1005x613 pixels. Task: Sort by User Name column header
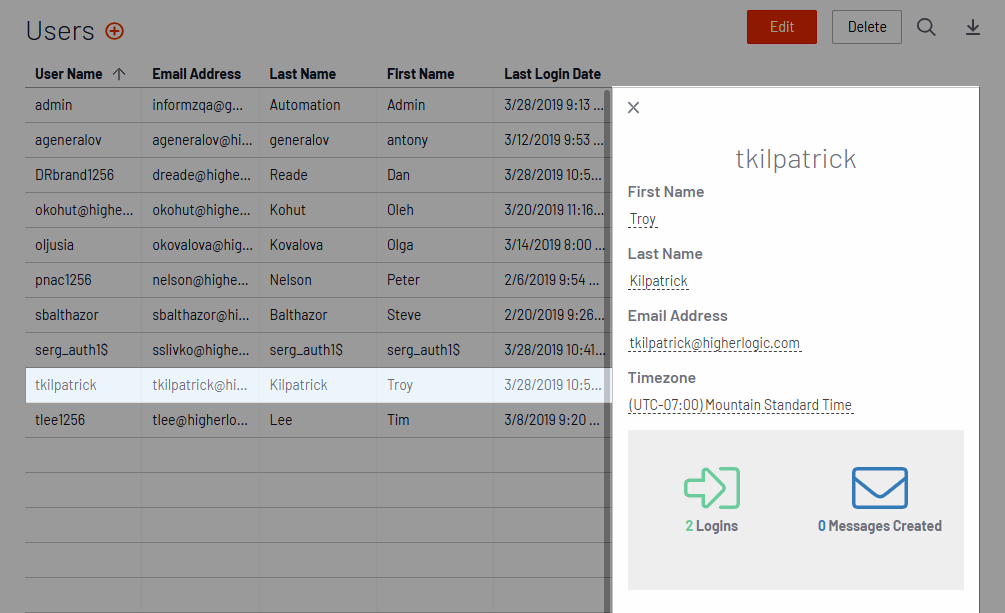pos(69,74)
